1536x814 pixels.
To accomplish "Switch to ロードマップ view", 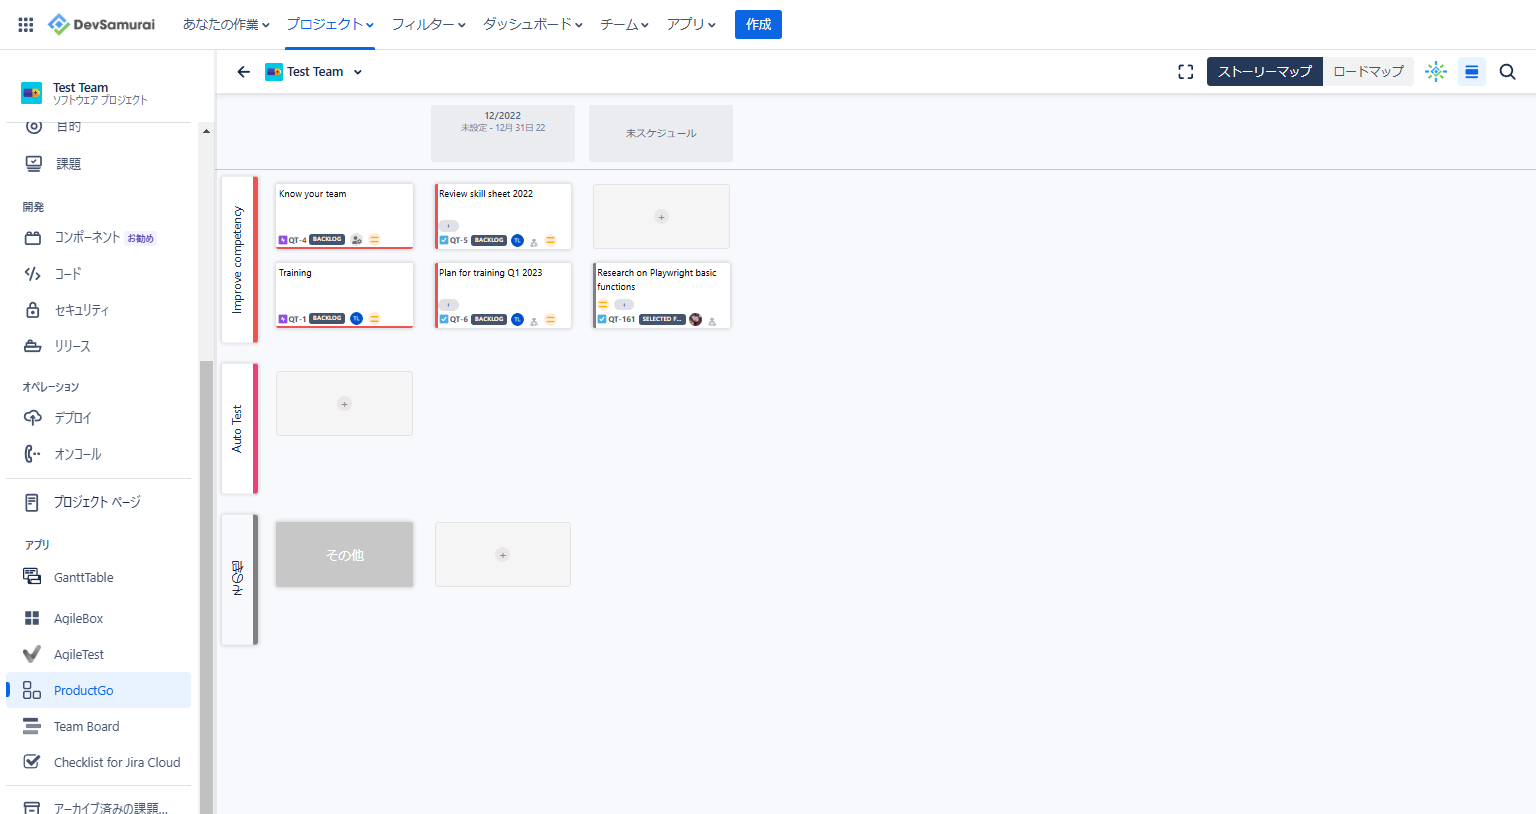I will 1368,72.
